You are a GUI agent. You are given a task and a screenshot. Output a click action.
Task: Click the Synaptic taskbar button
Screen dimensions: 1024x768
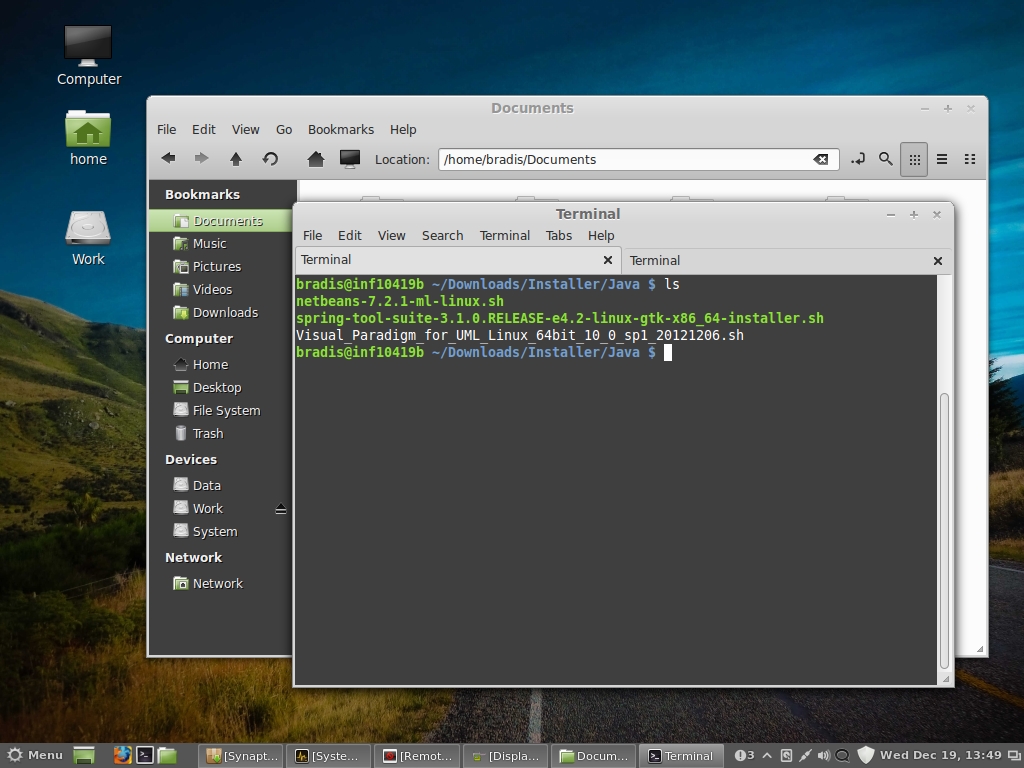241,756
